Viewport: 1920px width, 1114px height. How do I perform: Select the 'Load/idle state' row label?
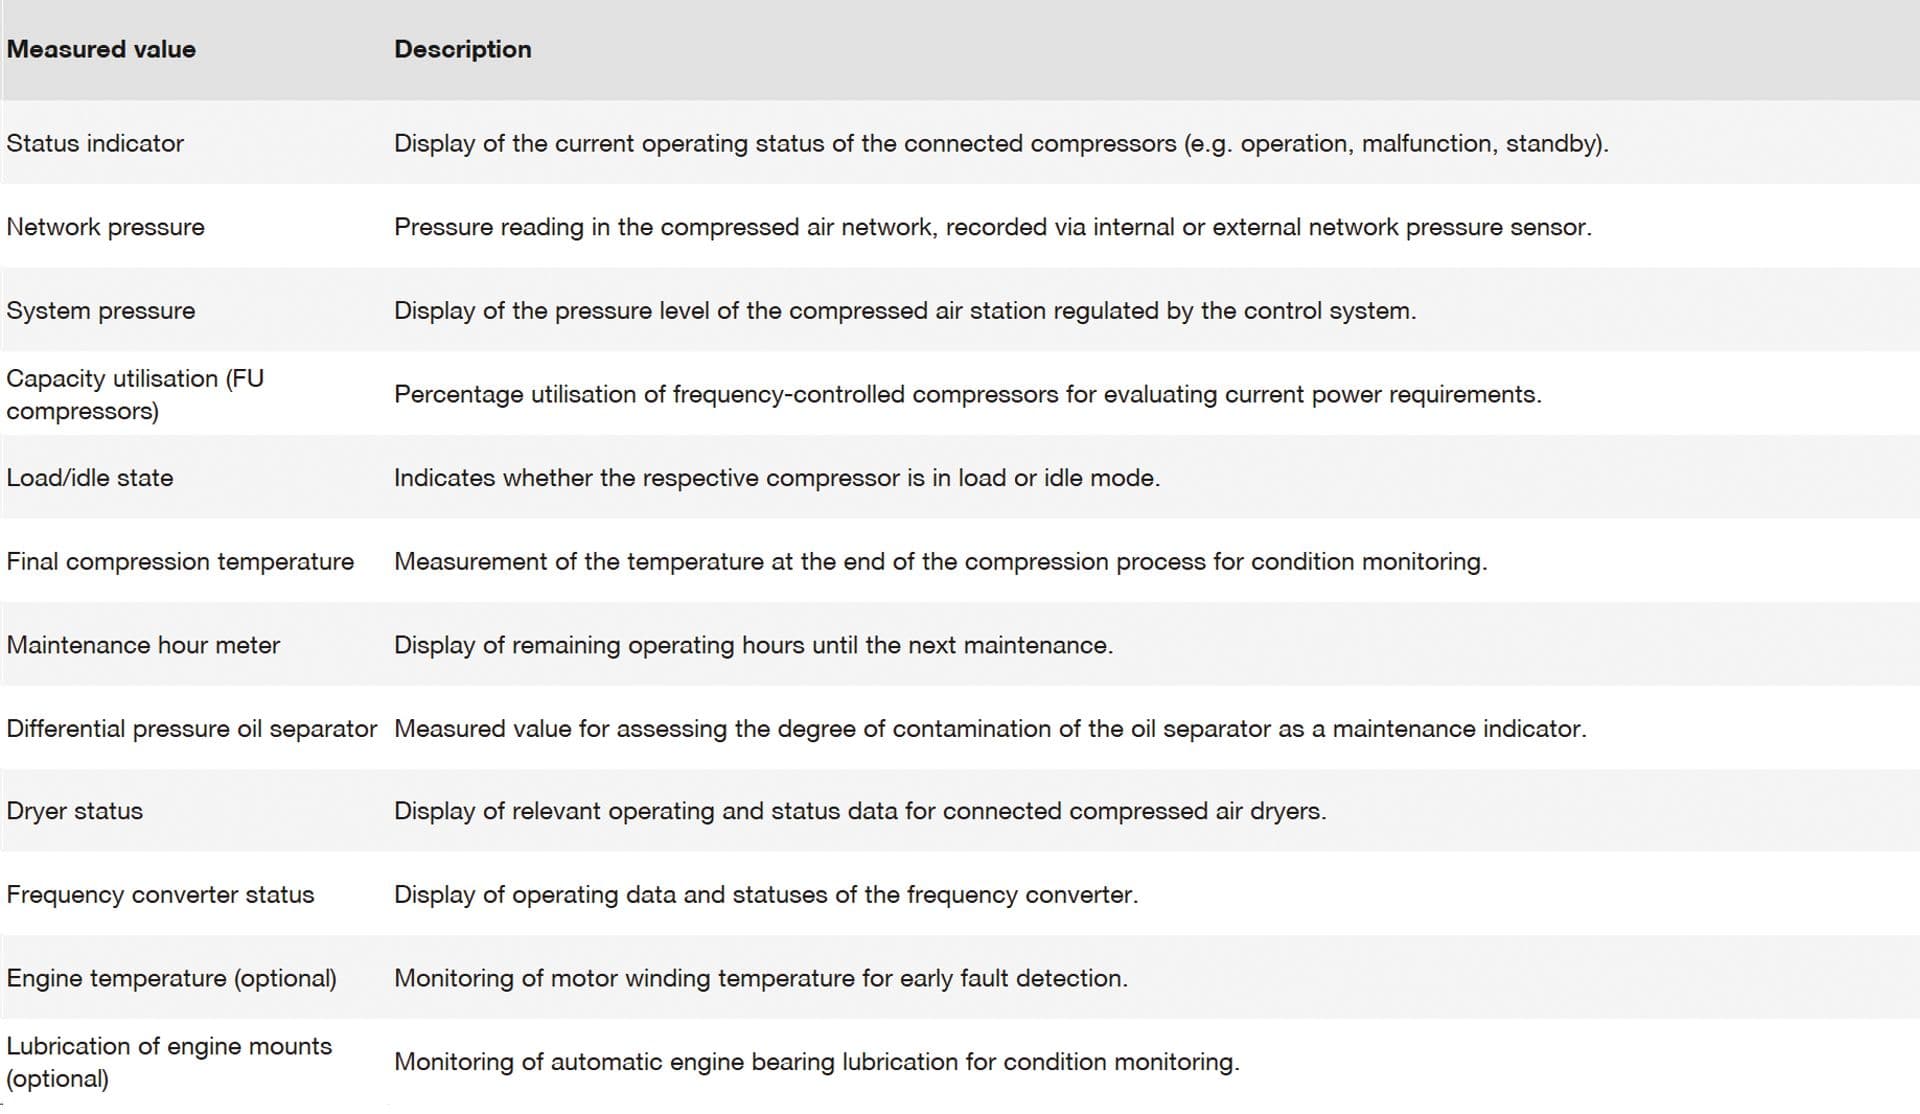click(x=90, y=478)
